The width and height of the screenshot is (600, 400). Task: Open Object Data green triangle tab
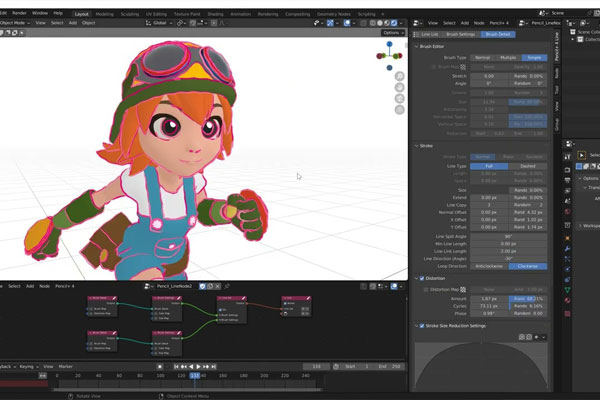pos(567,290)
